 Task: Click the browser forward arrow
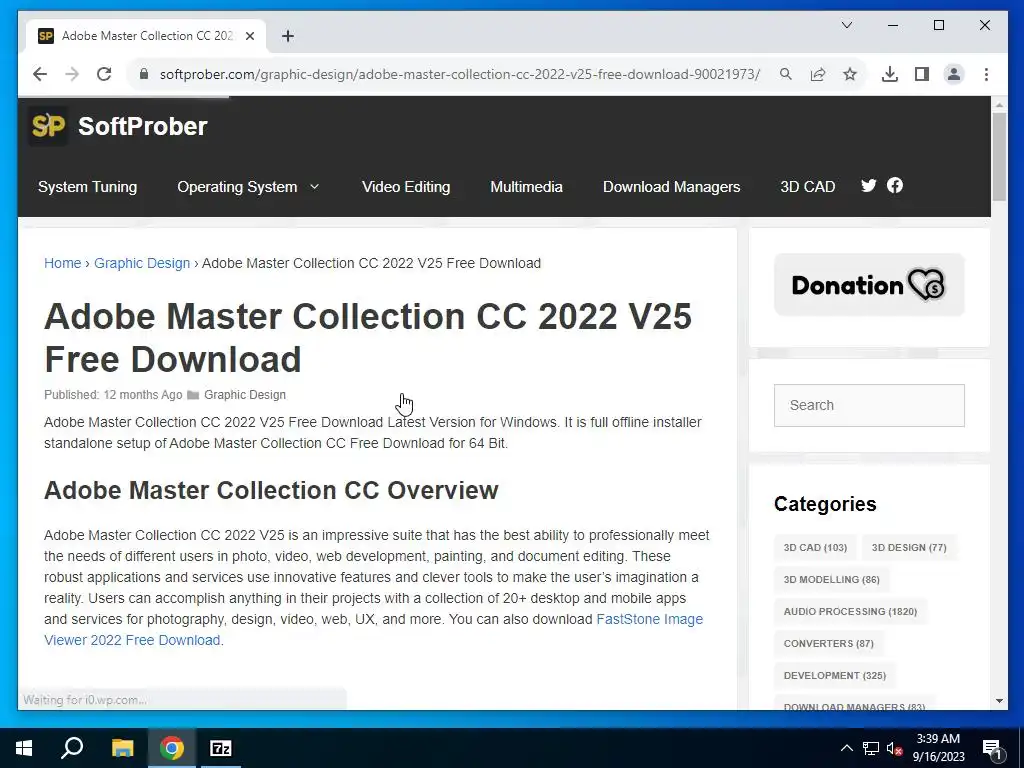tap(72, 74)
